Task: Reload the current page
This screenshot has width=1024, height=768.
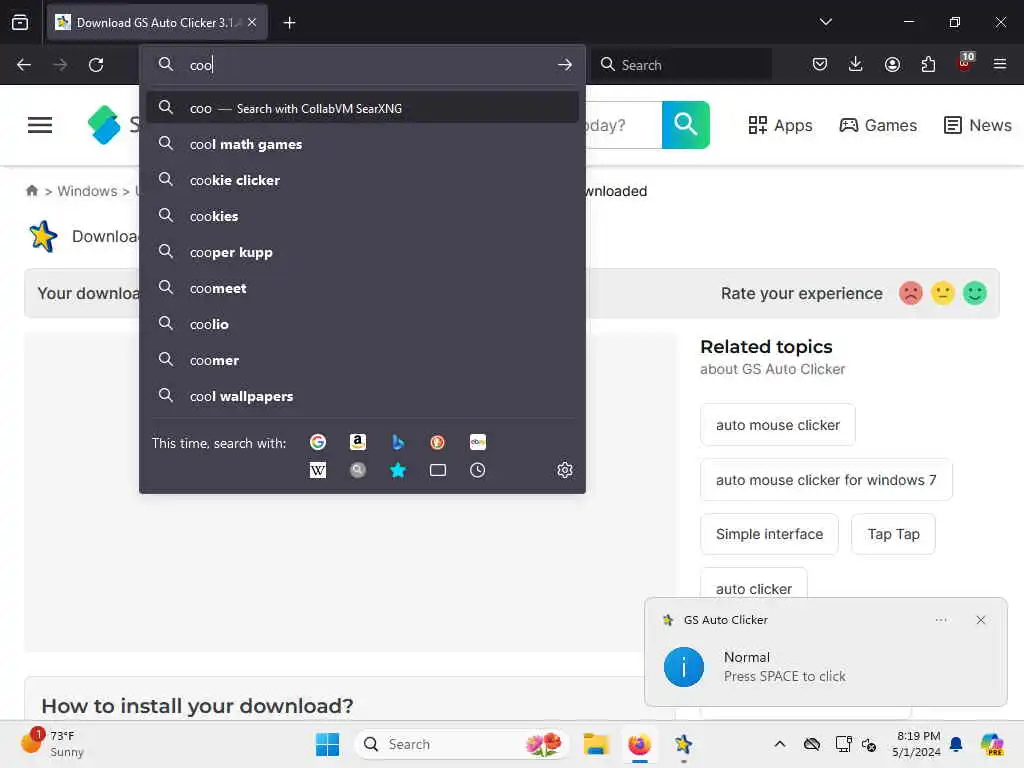Action: tap(96, 65)
